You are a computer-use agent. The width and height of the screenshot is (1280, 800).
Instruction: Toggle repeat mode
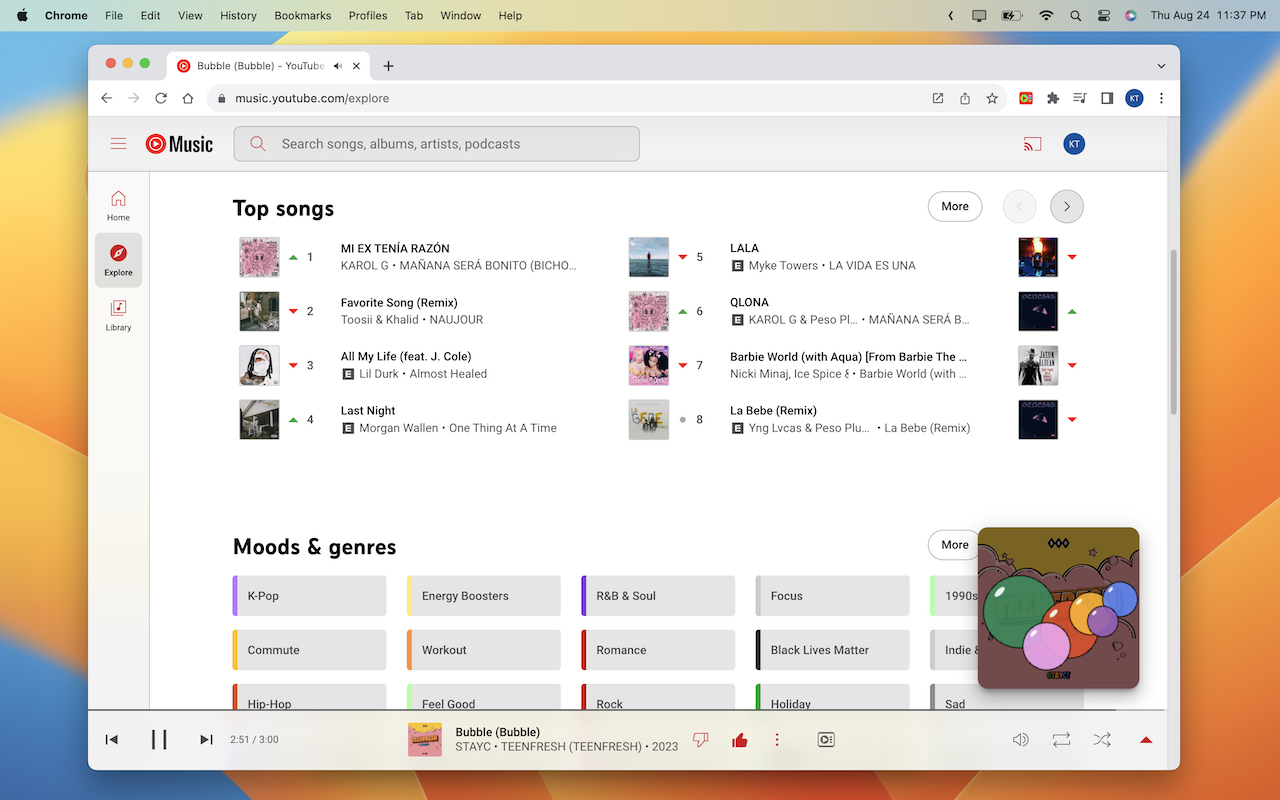[x=1061, y=739]
